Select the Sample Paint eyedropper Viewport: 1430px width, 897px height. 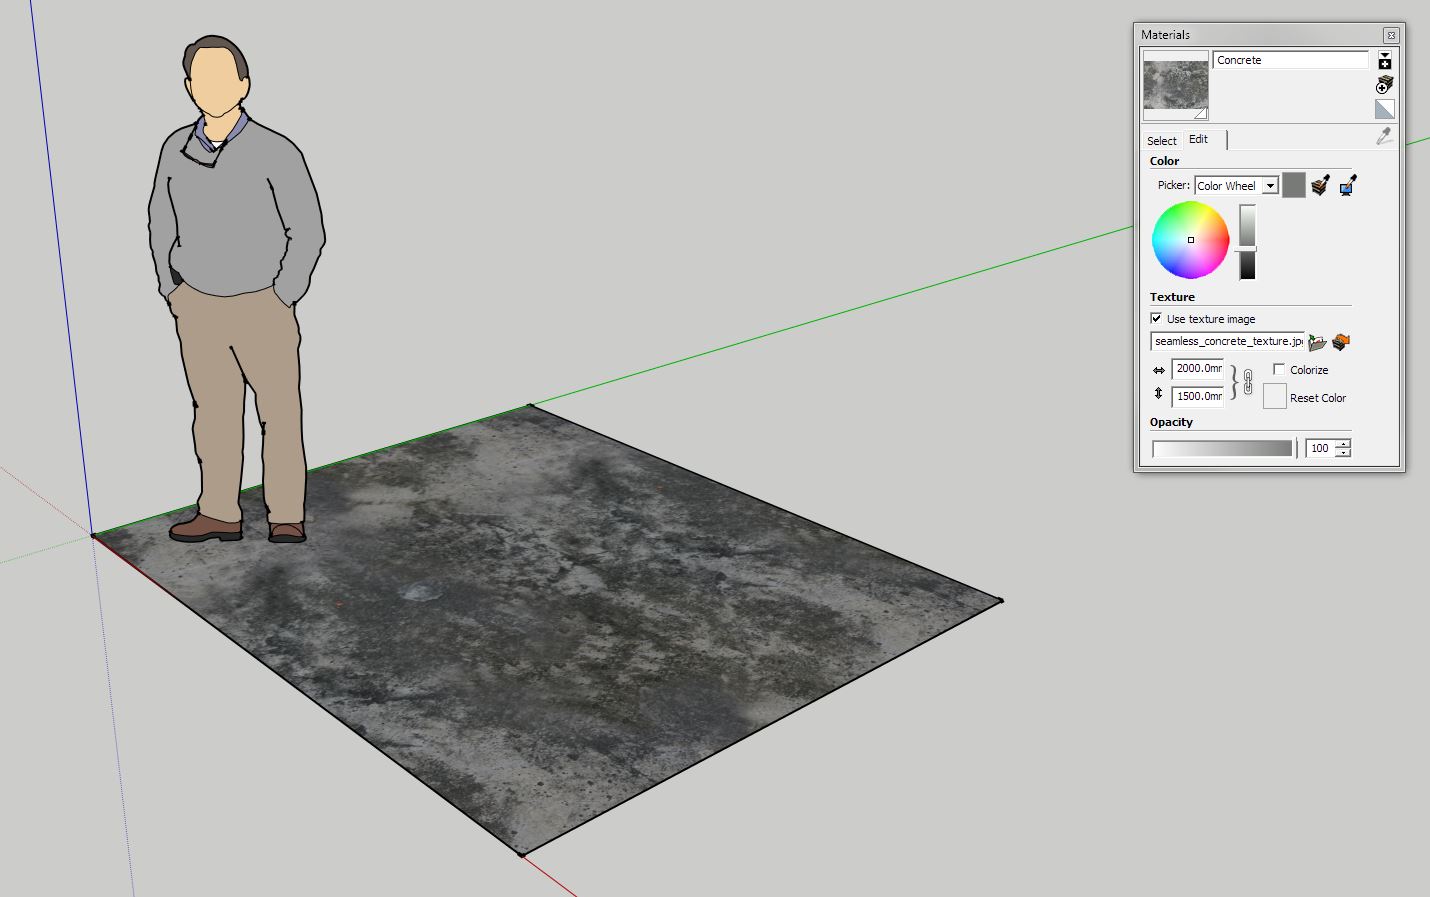coord(1385,137)
